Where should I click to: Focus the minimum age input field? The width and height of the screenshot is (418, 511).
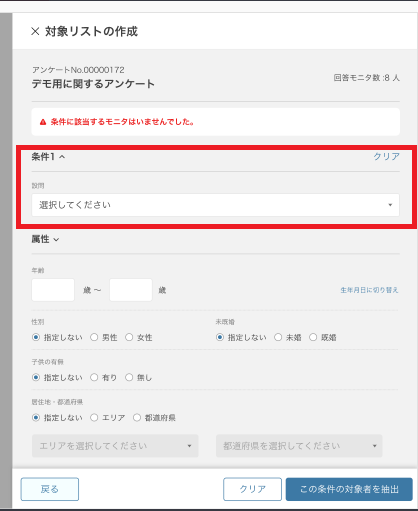coord(53,290)
